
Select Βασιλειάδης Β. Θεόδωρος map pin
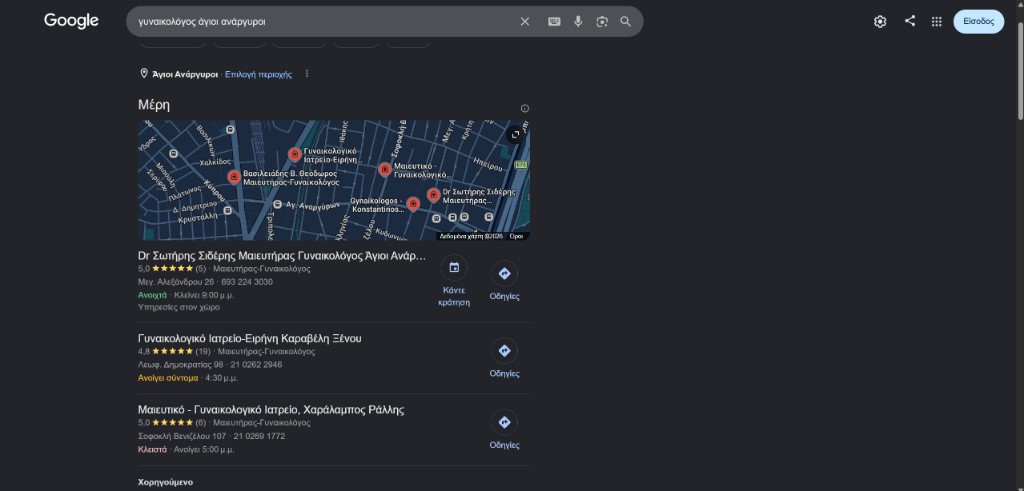pos(234,177)
